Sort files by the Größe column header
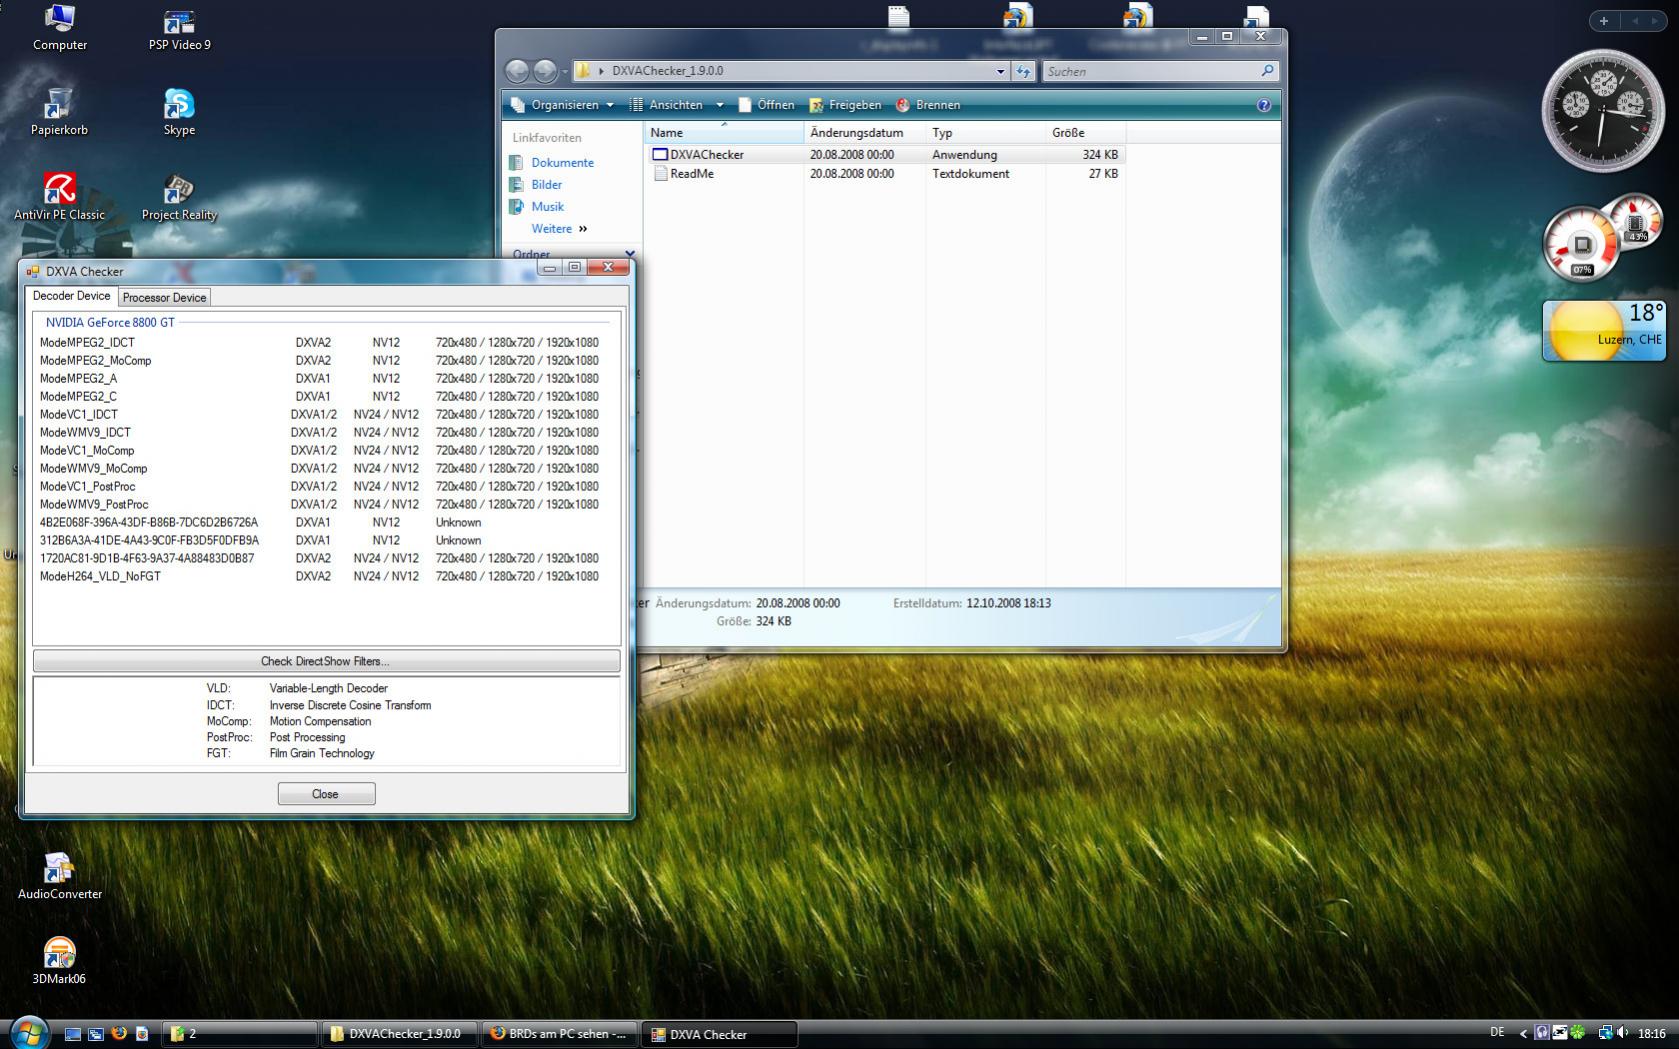Viewport: 1679px width, 1049px height. pos(1085,133)
